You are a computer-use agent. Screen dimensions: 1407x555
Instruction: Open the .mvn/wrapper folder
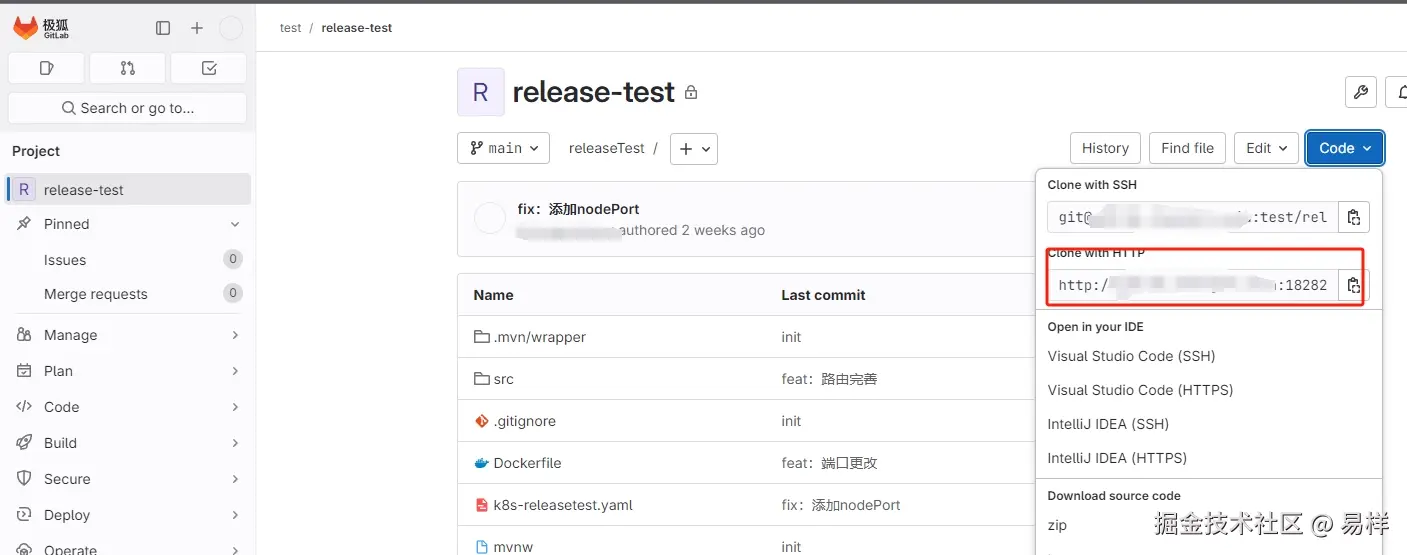[540, 337]
